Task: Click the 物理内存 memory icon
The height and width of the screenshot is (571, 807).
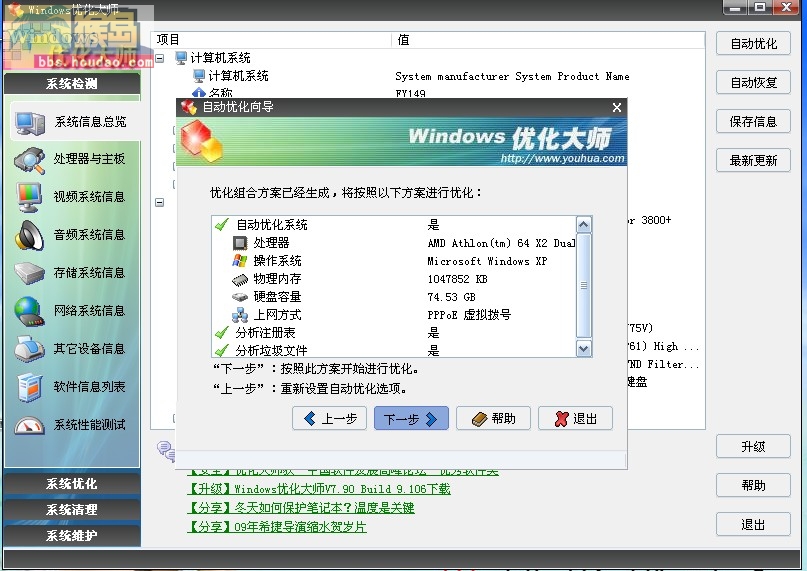Action: (x=239, y=279)
